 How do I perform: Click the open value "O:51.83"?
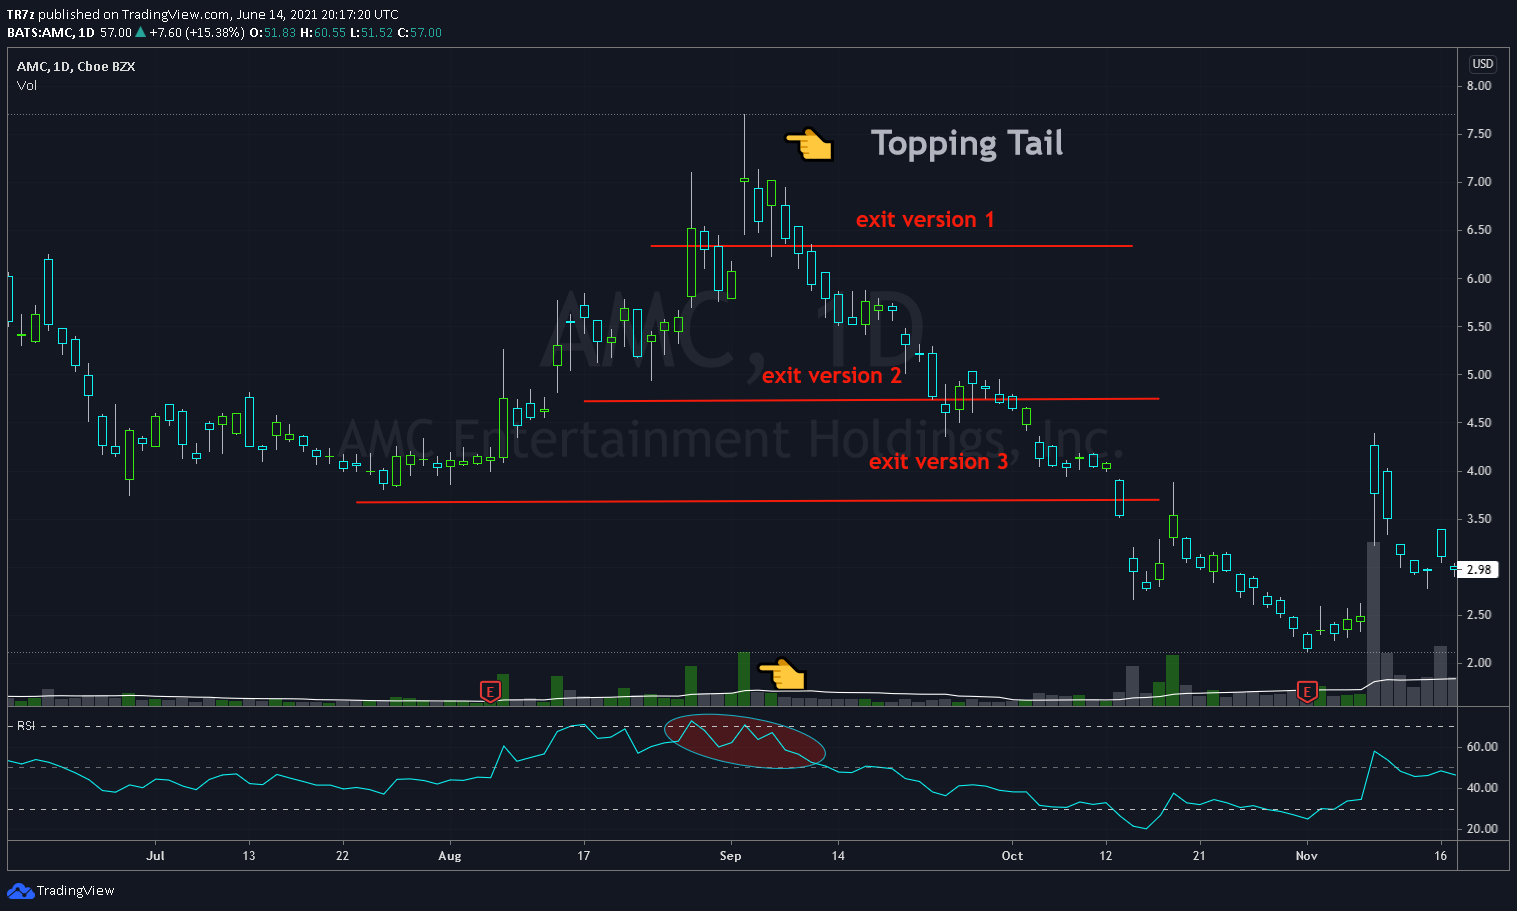pos(272,33)
